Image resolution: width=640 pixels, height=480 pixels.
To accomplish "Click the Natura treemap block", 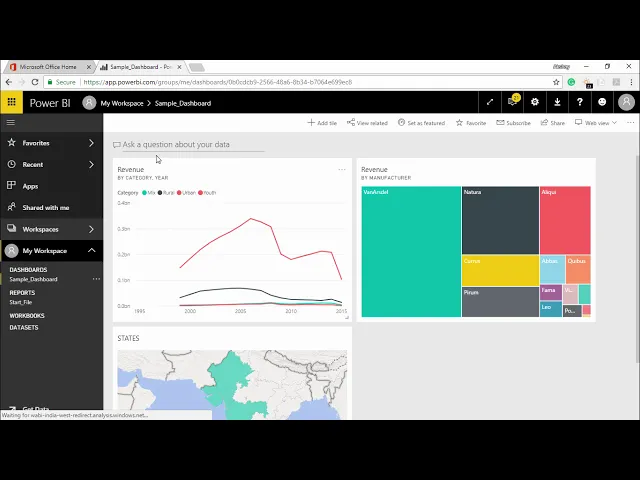I will (x=500, y=220).
